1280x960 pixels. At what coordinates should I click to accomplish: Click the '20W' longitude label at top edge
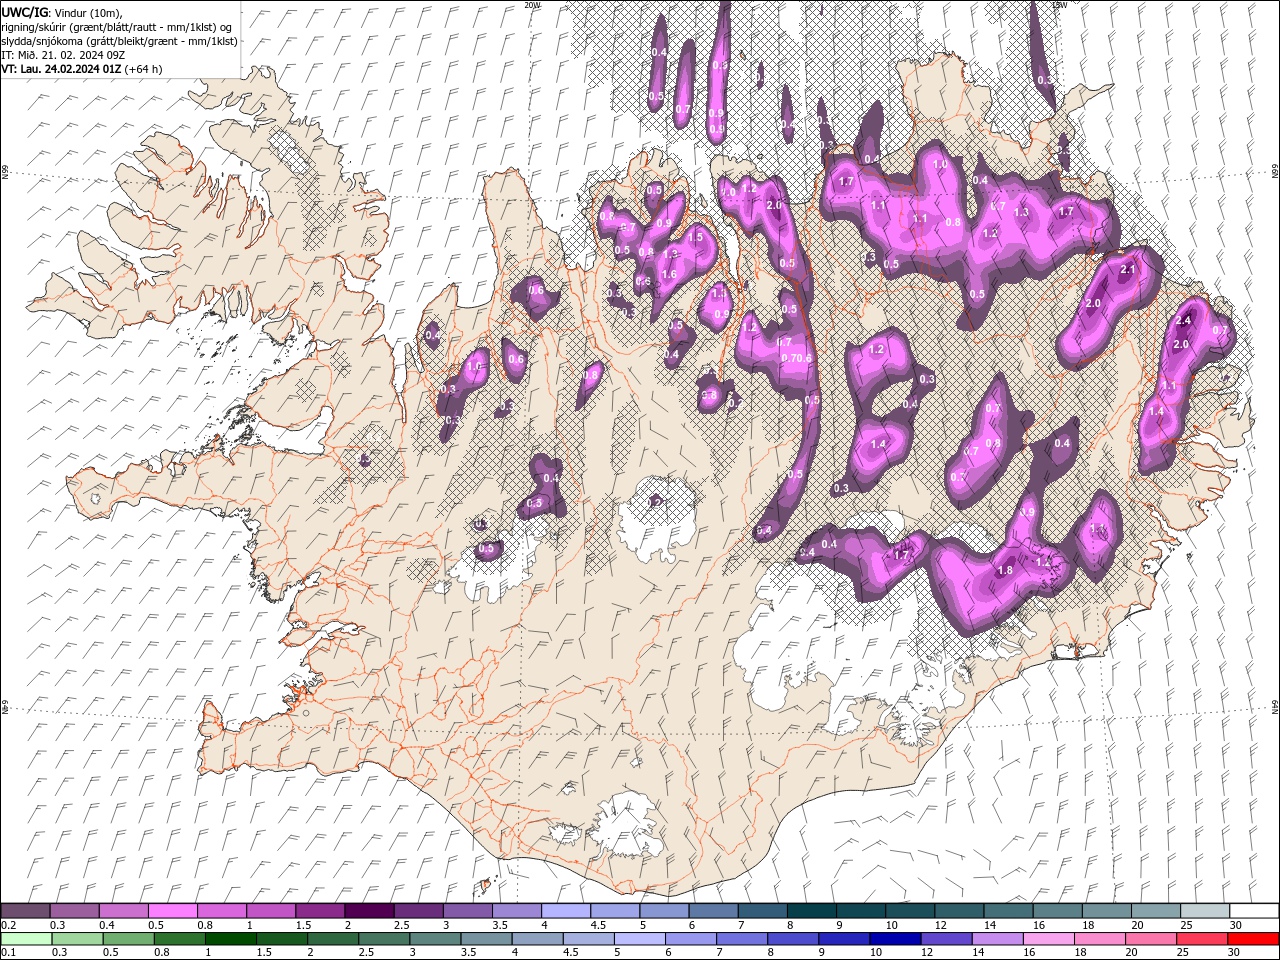point(532,4)
